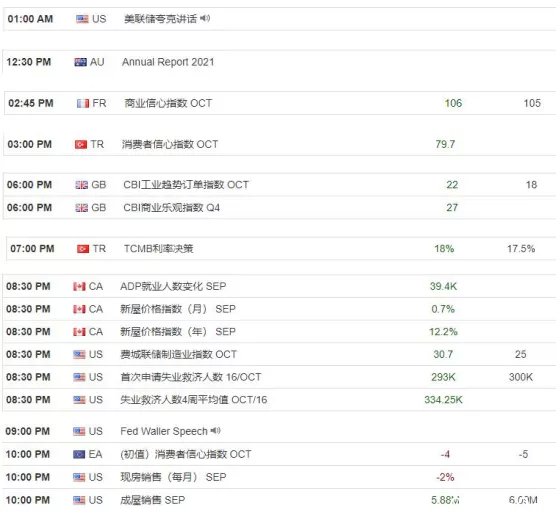560x519 pixels.
Task: Open the TCMB利率决策 event details
Action: click(159, 249)
